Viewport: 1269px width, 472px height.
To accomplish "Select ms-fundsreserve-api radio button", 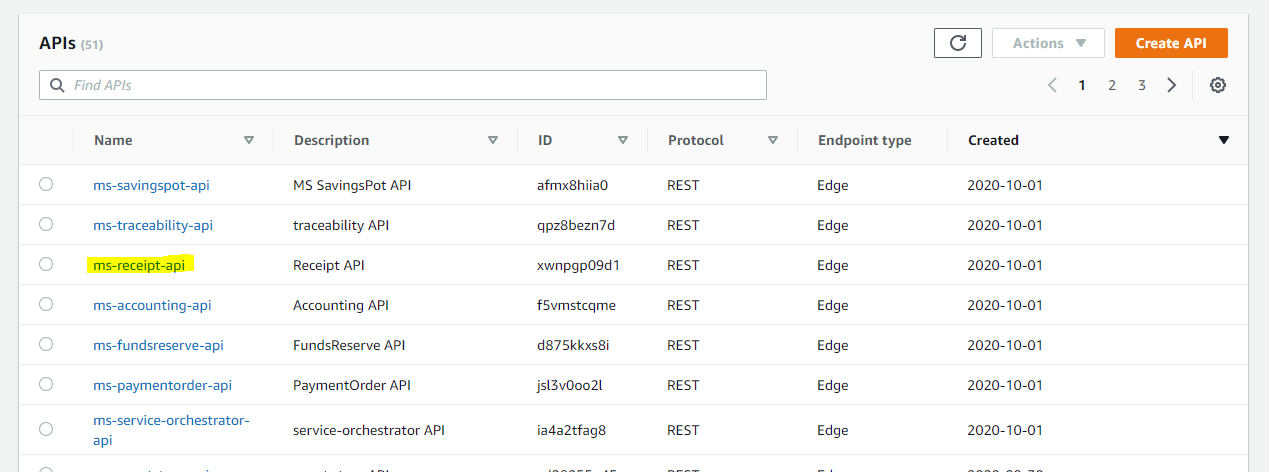I will 46,344.
